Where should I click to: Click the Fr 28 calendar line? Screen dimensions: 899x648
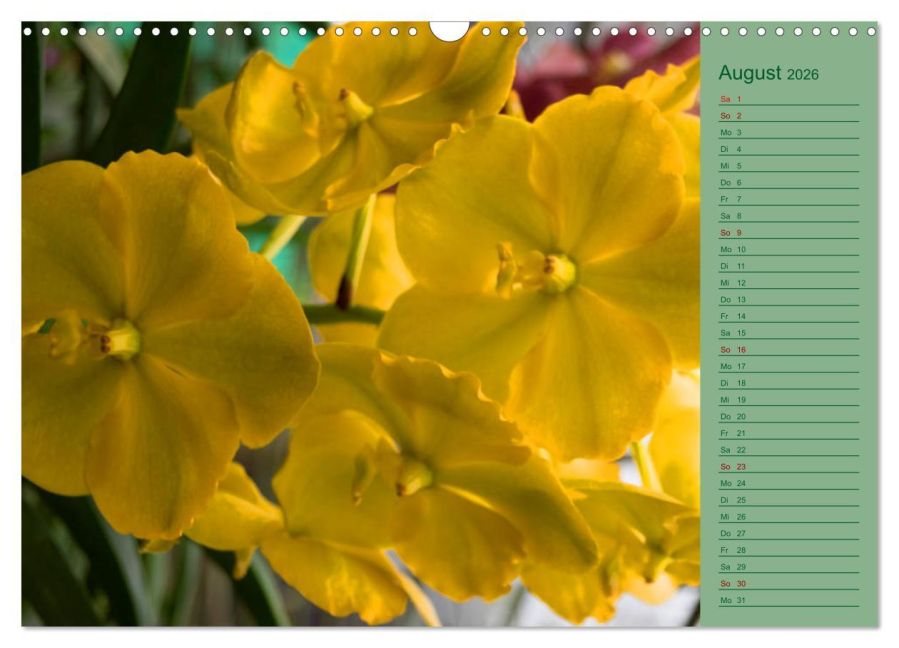[788, 550]
